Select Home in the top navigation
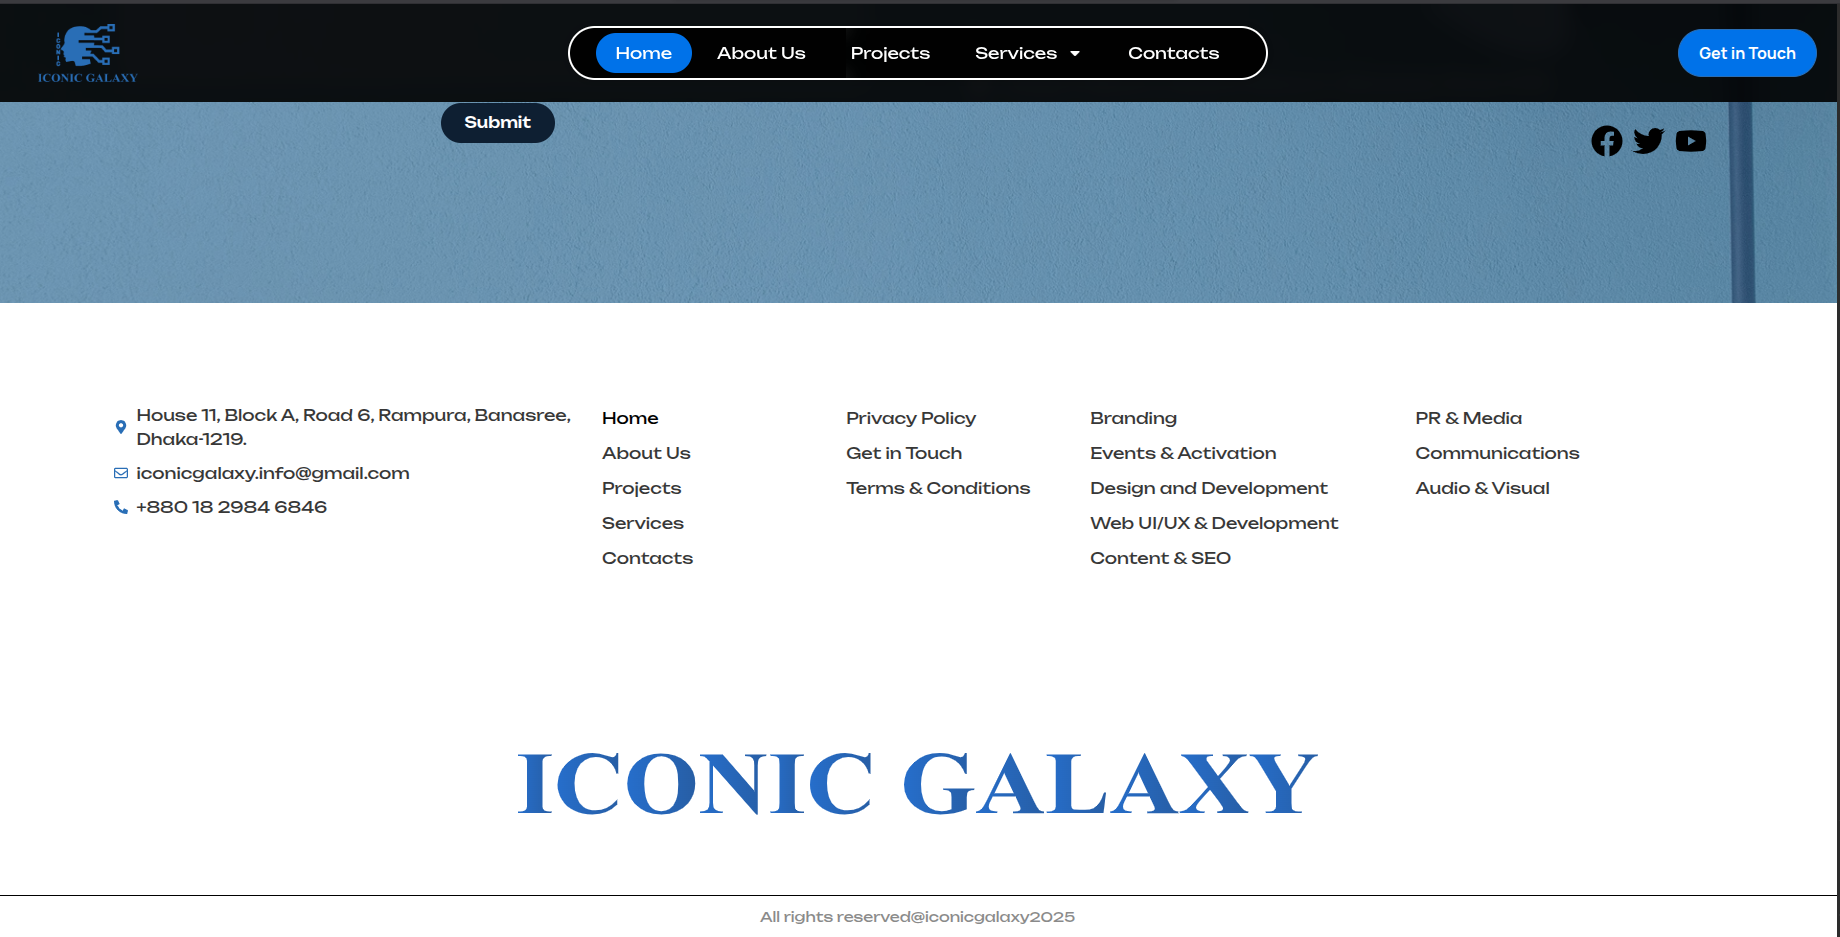The height and width of the screenshot is (937, 1840). pyautogui.click(x=643, y=53)
